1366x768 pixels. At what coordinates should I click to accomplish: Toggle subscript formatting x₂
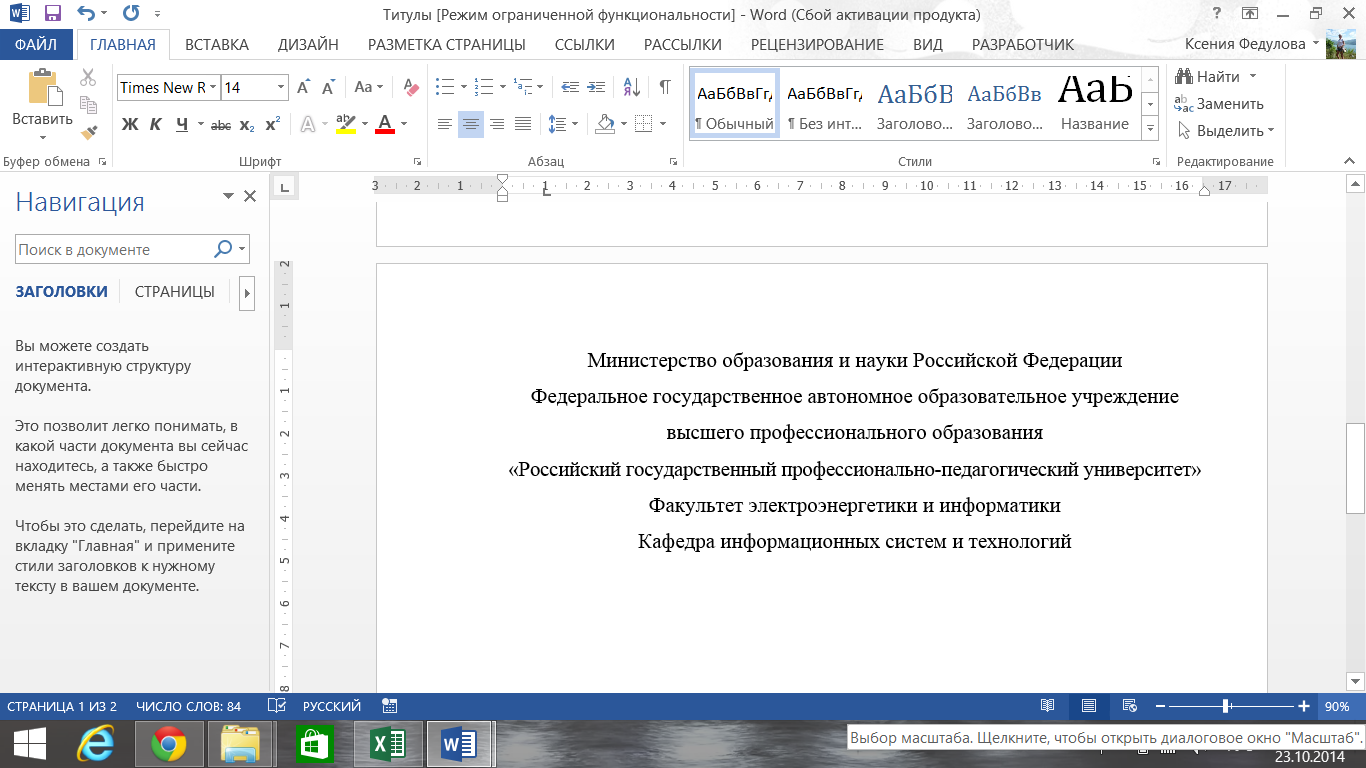[247, 125]
